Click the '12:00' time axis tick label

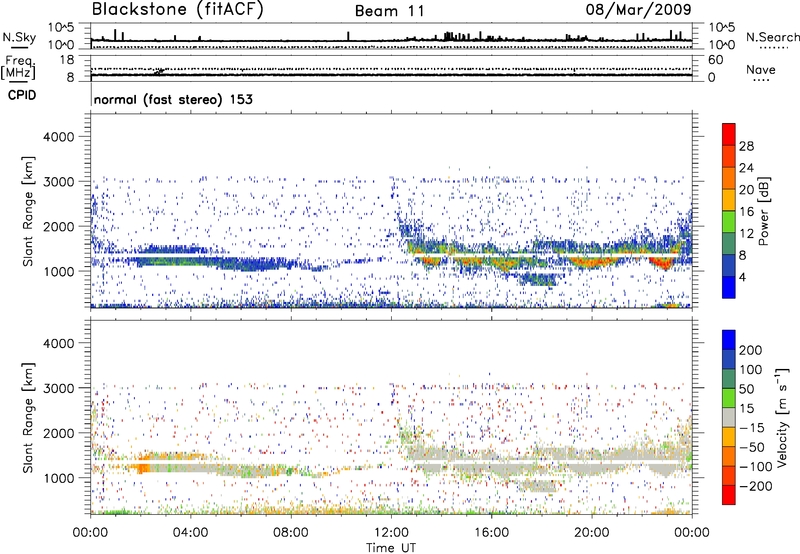392,533
